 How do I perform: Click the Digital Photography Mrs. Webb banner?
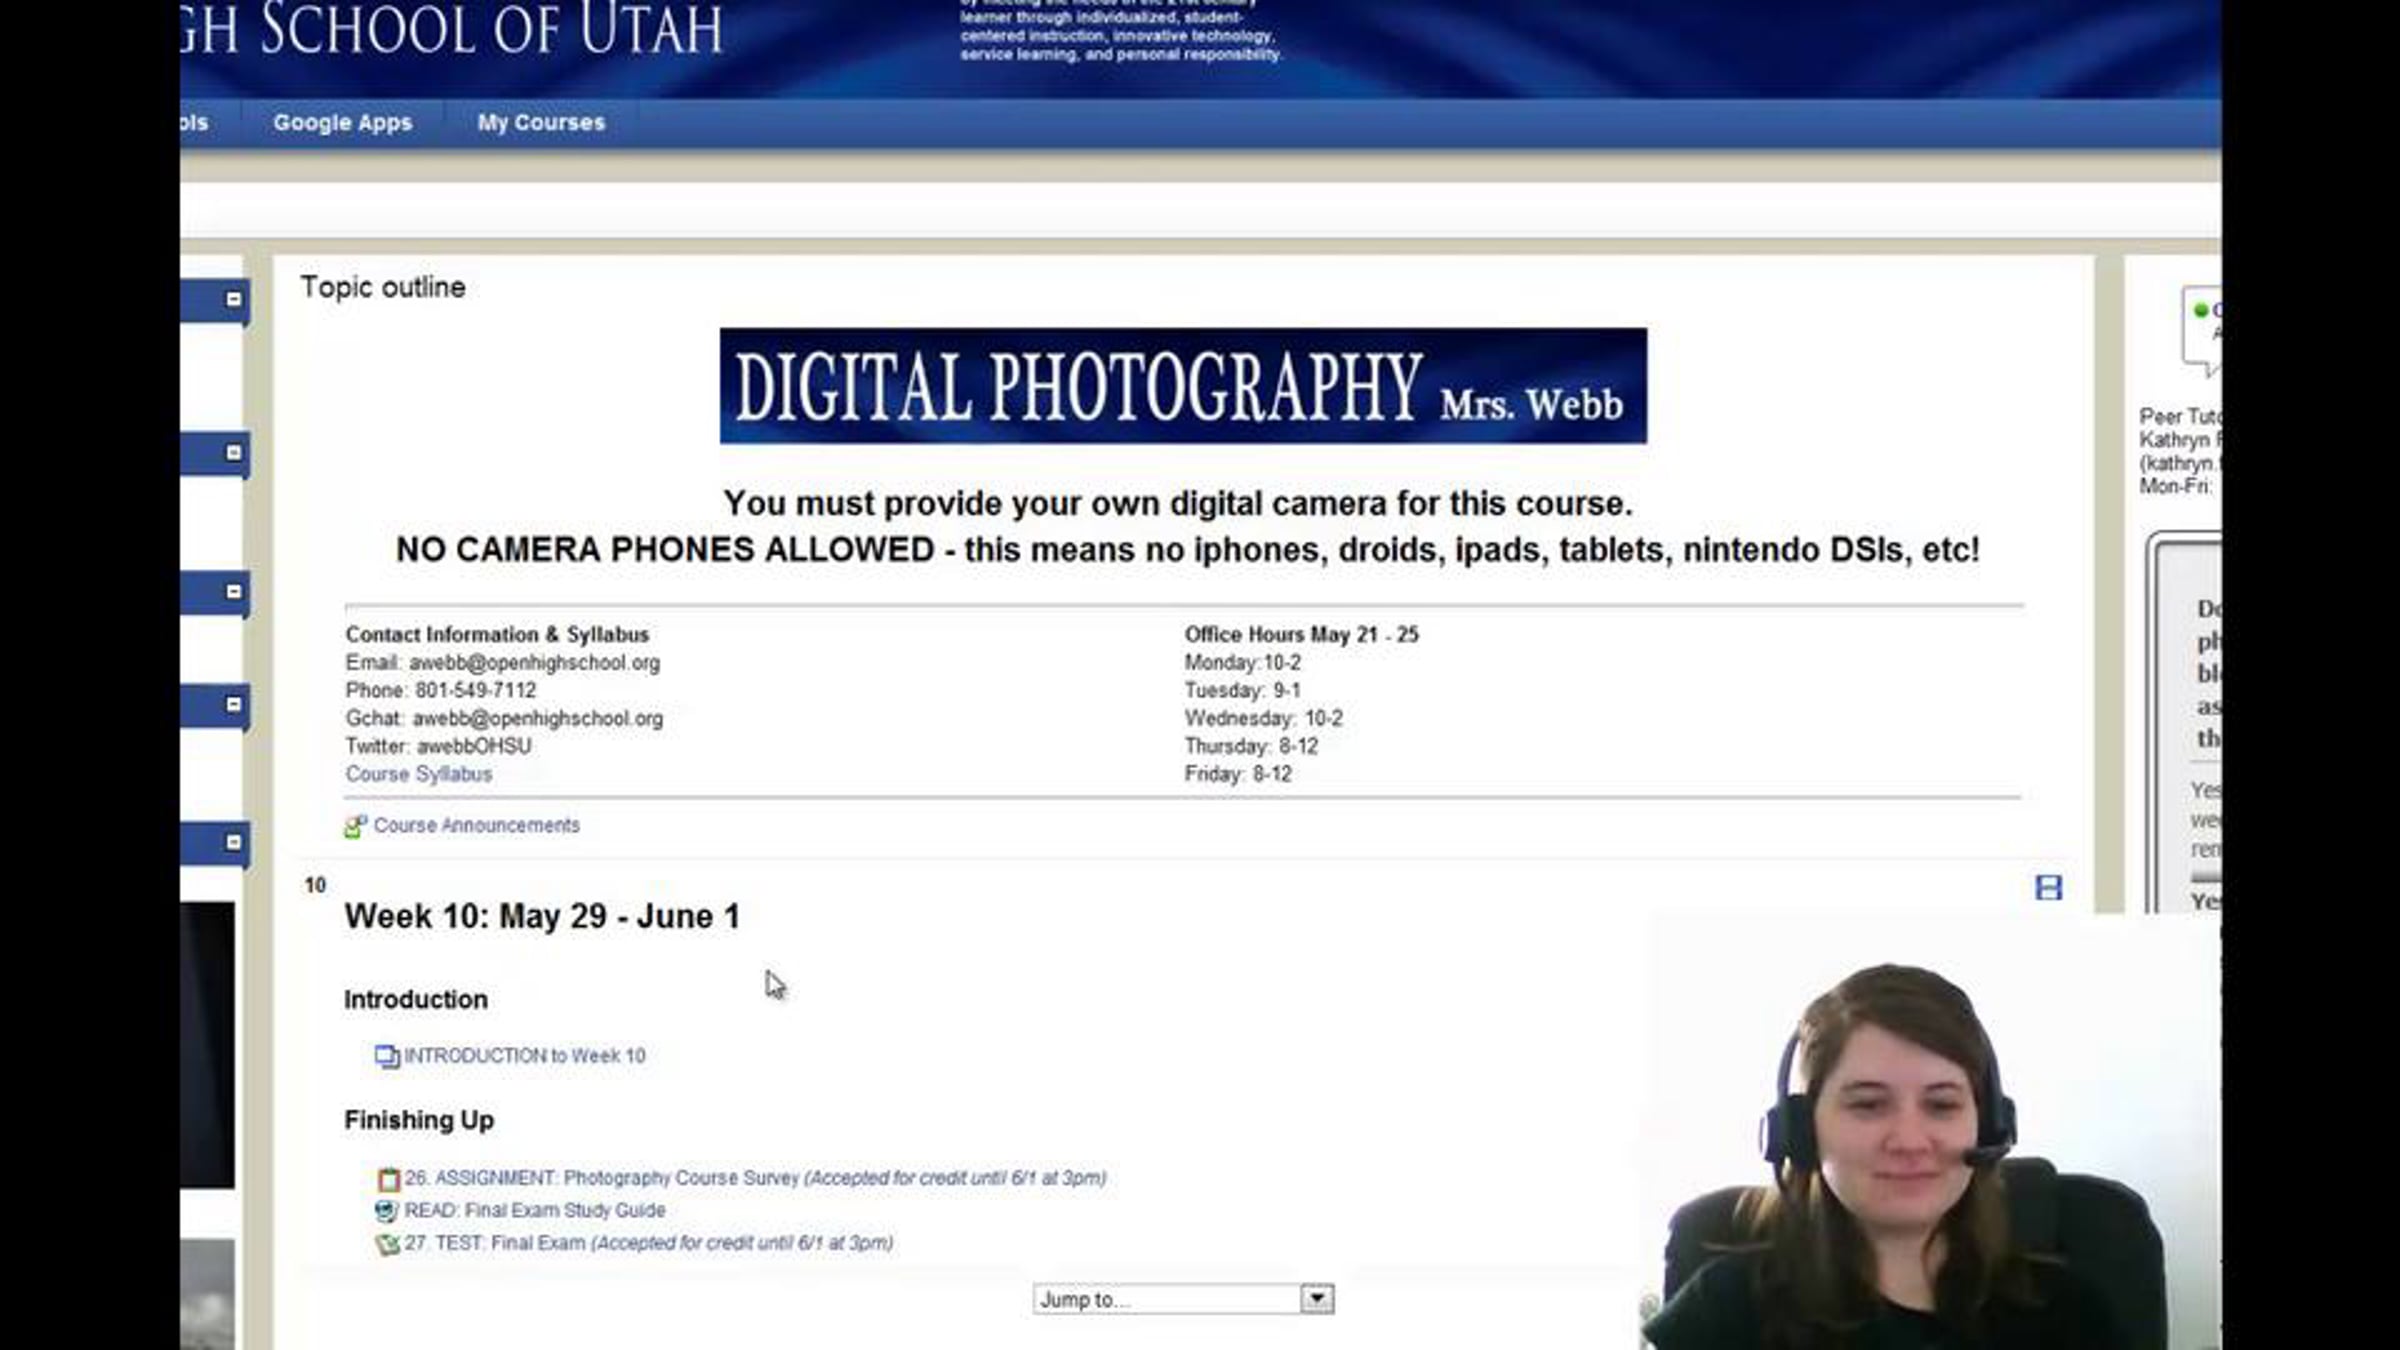pyautogui.click(x=1183, y=386)
